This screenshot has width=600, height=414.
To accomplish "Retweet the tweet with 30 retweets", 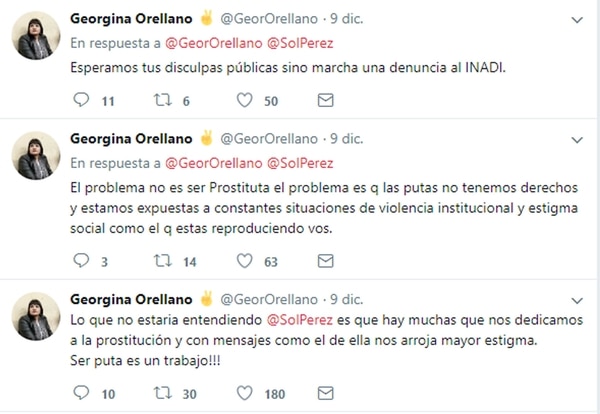I will [x=161, y=393].
